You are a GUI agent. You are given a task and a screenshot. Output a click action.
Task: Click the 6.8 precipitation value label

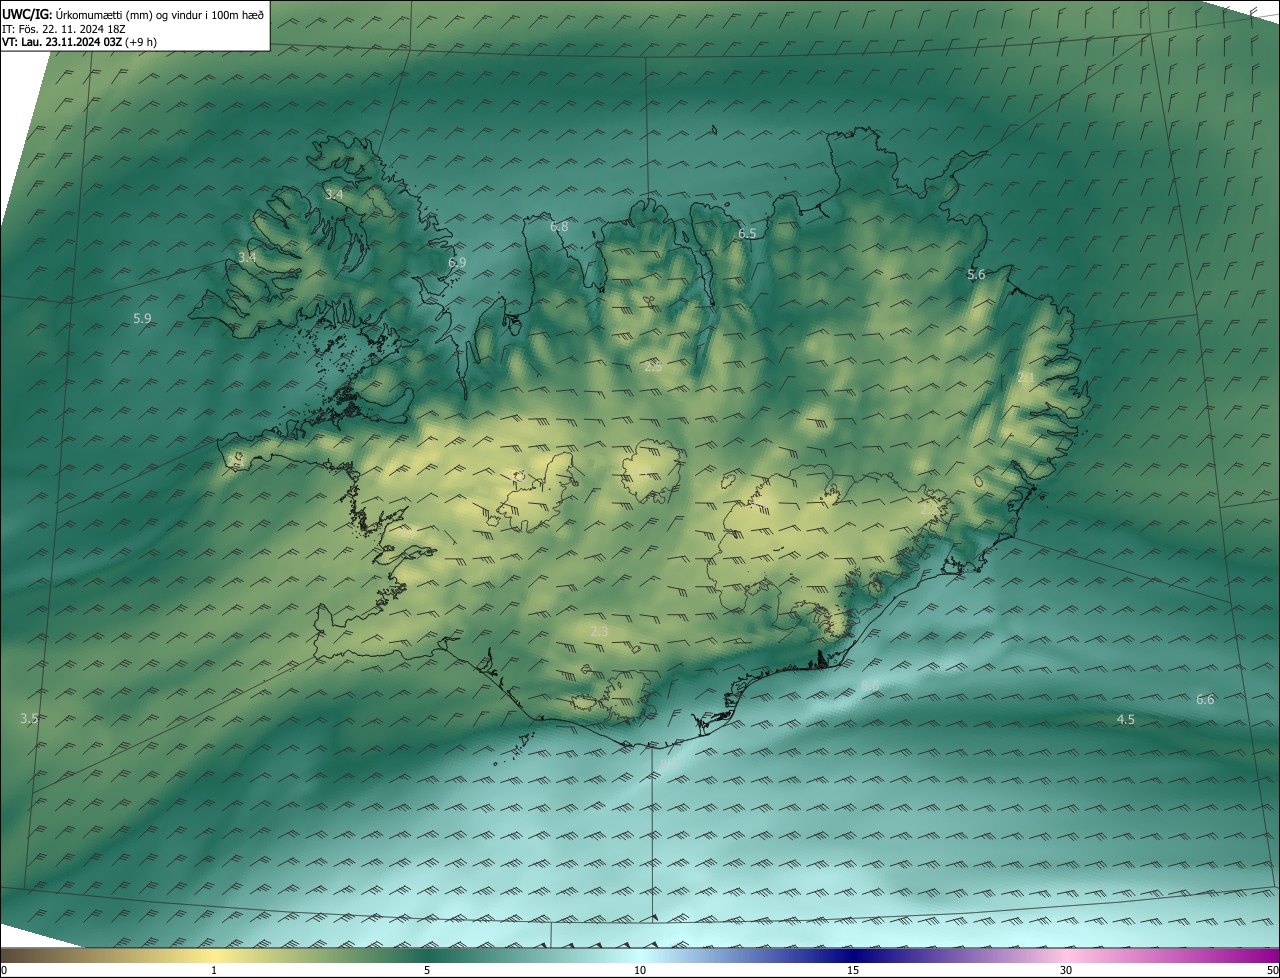coord(559,227)
